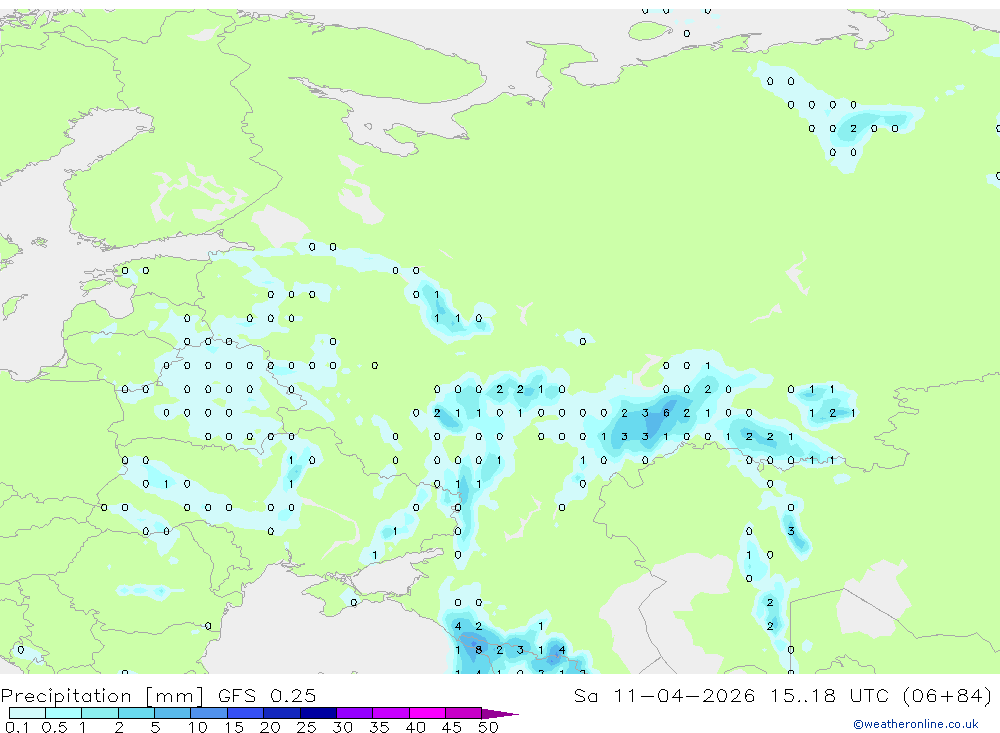Click the legend label 25
The width and height of the screenshot is (1000, 733).
click(x=306, y=727)
